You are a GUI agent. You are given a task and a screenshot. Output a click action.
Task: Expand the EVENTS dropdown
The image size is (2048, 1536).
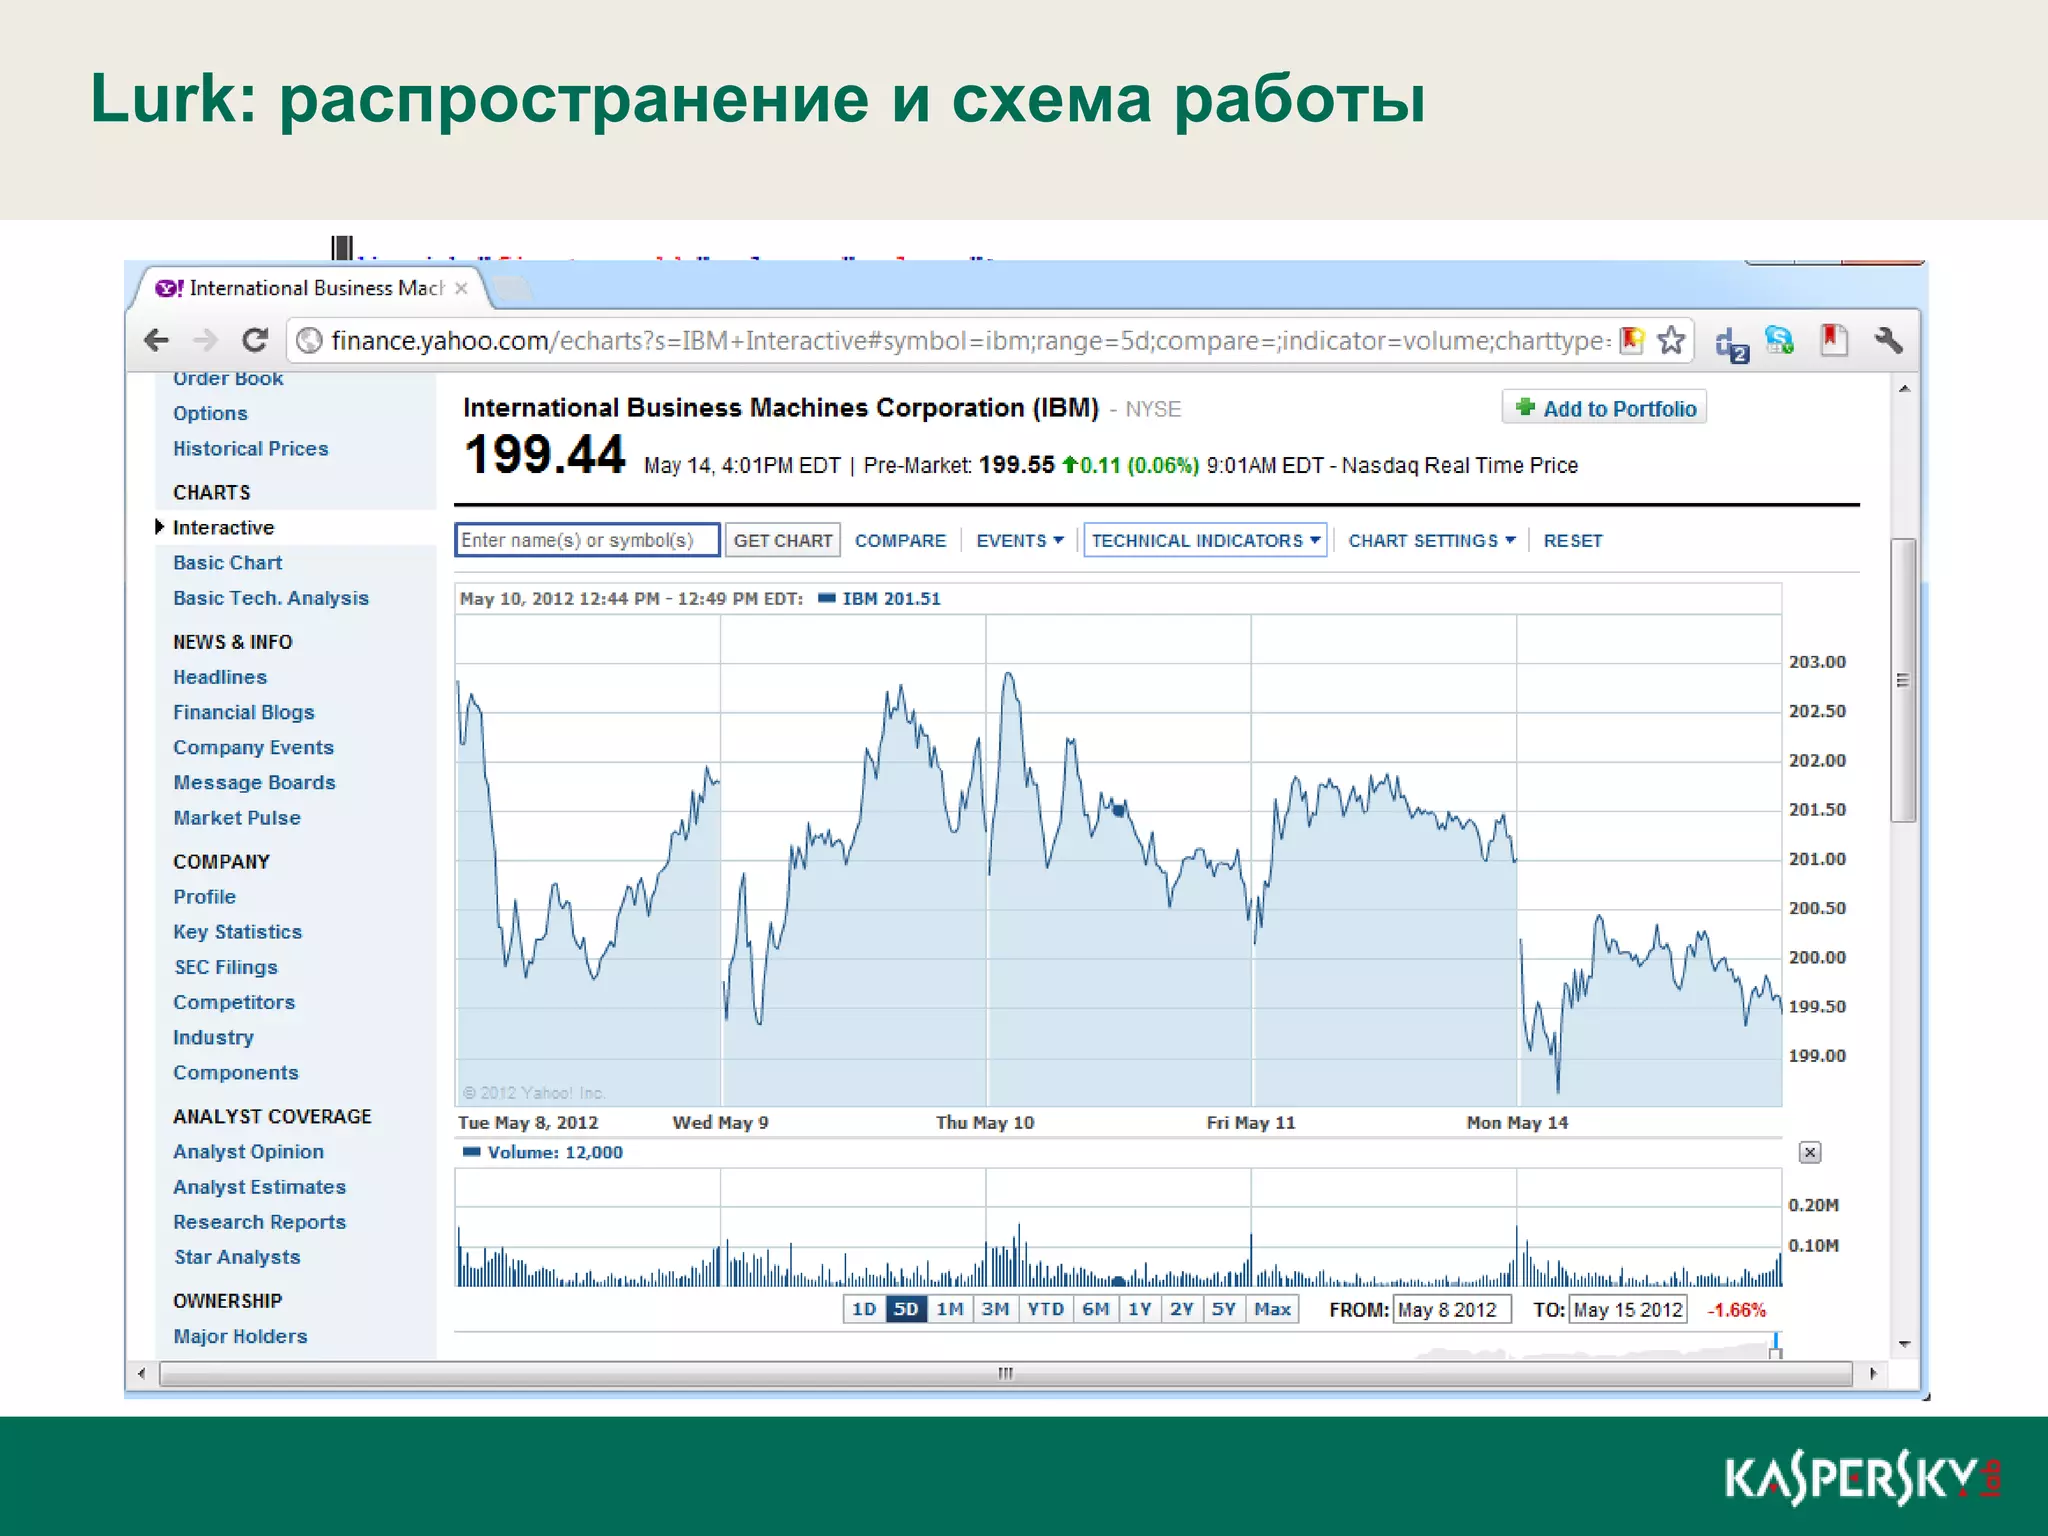click(1020, 540)
